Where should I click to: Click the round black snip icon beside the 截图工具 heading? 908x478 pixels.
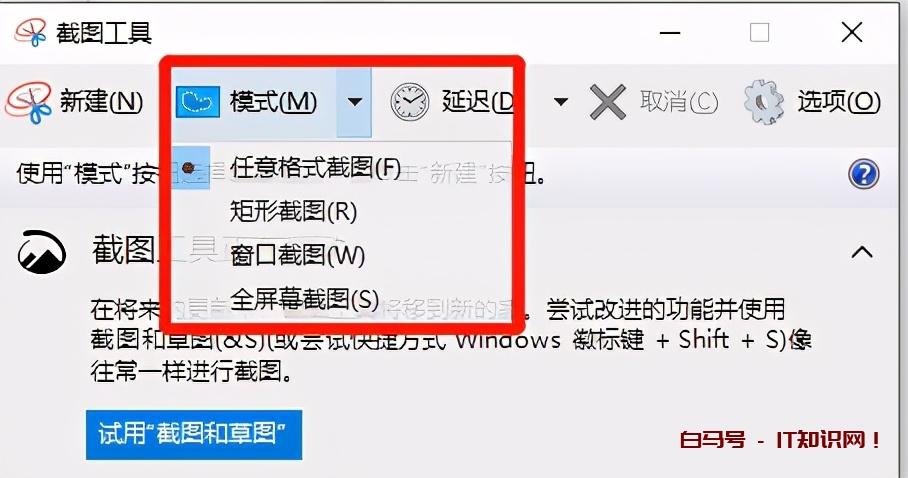pos(42,253)
